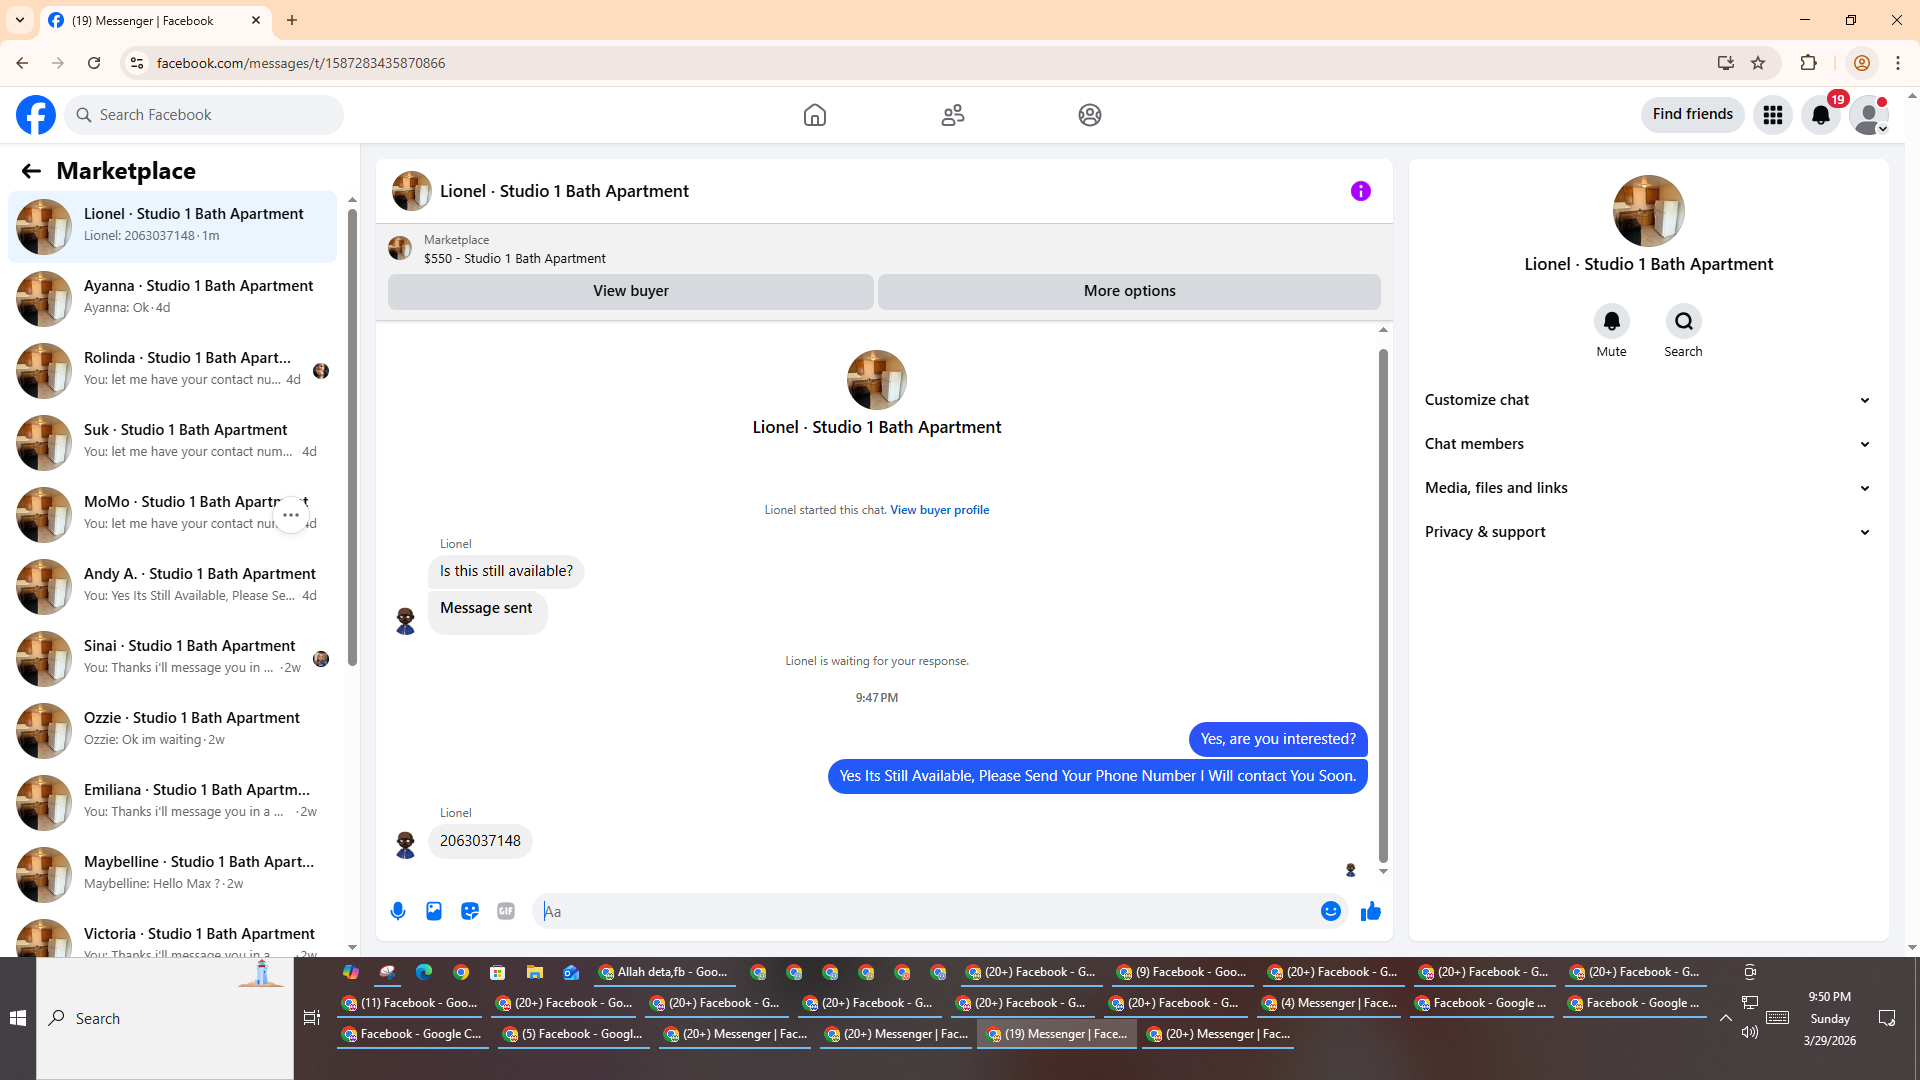Switch to the (19) Messenger taskbar window
The image size is (1920, 1080).
tap(1057, 1034)
